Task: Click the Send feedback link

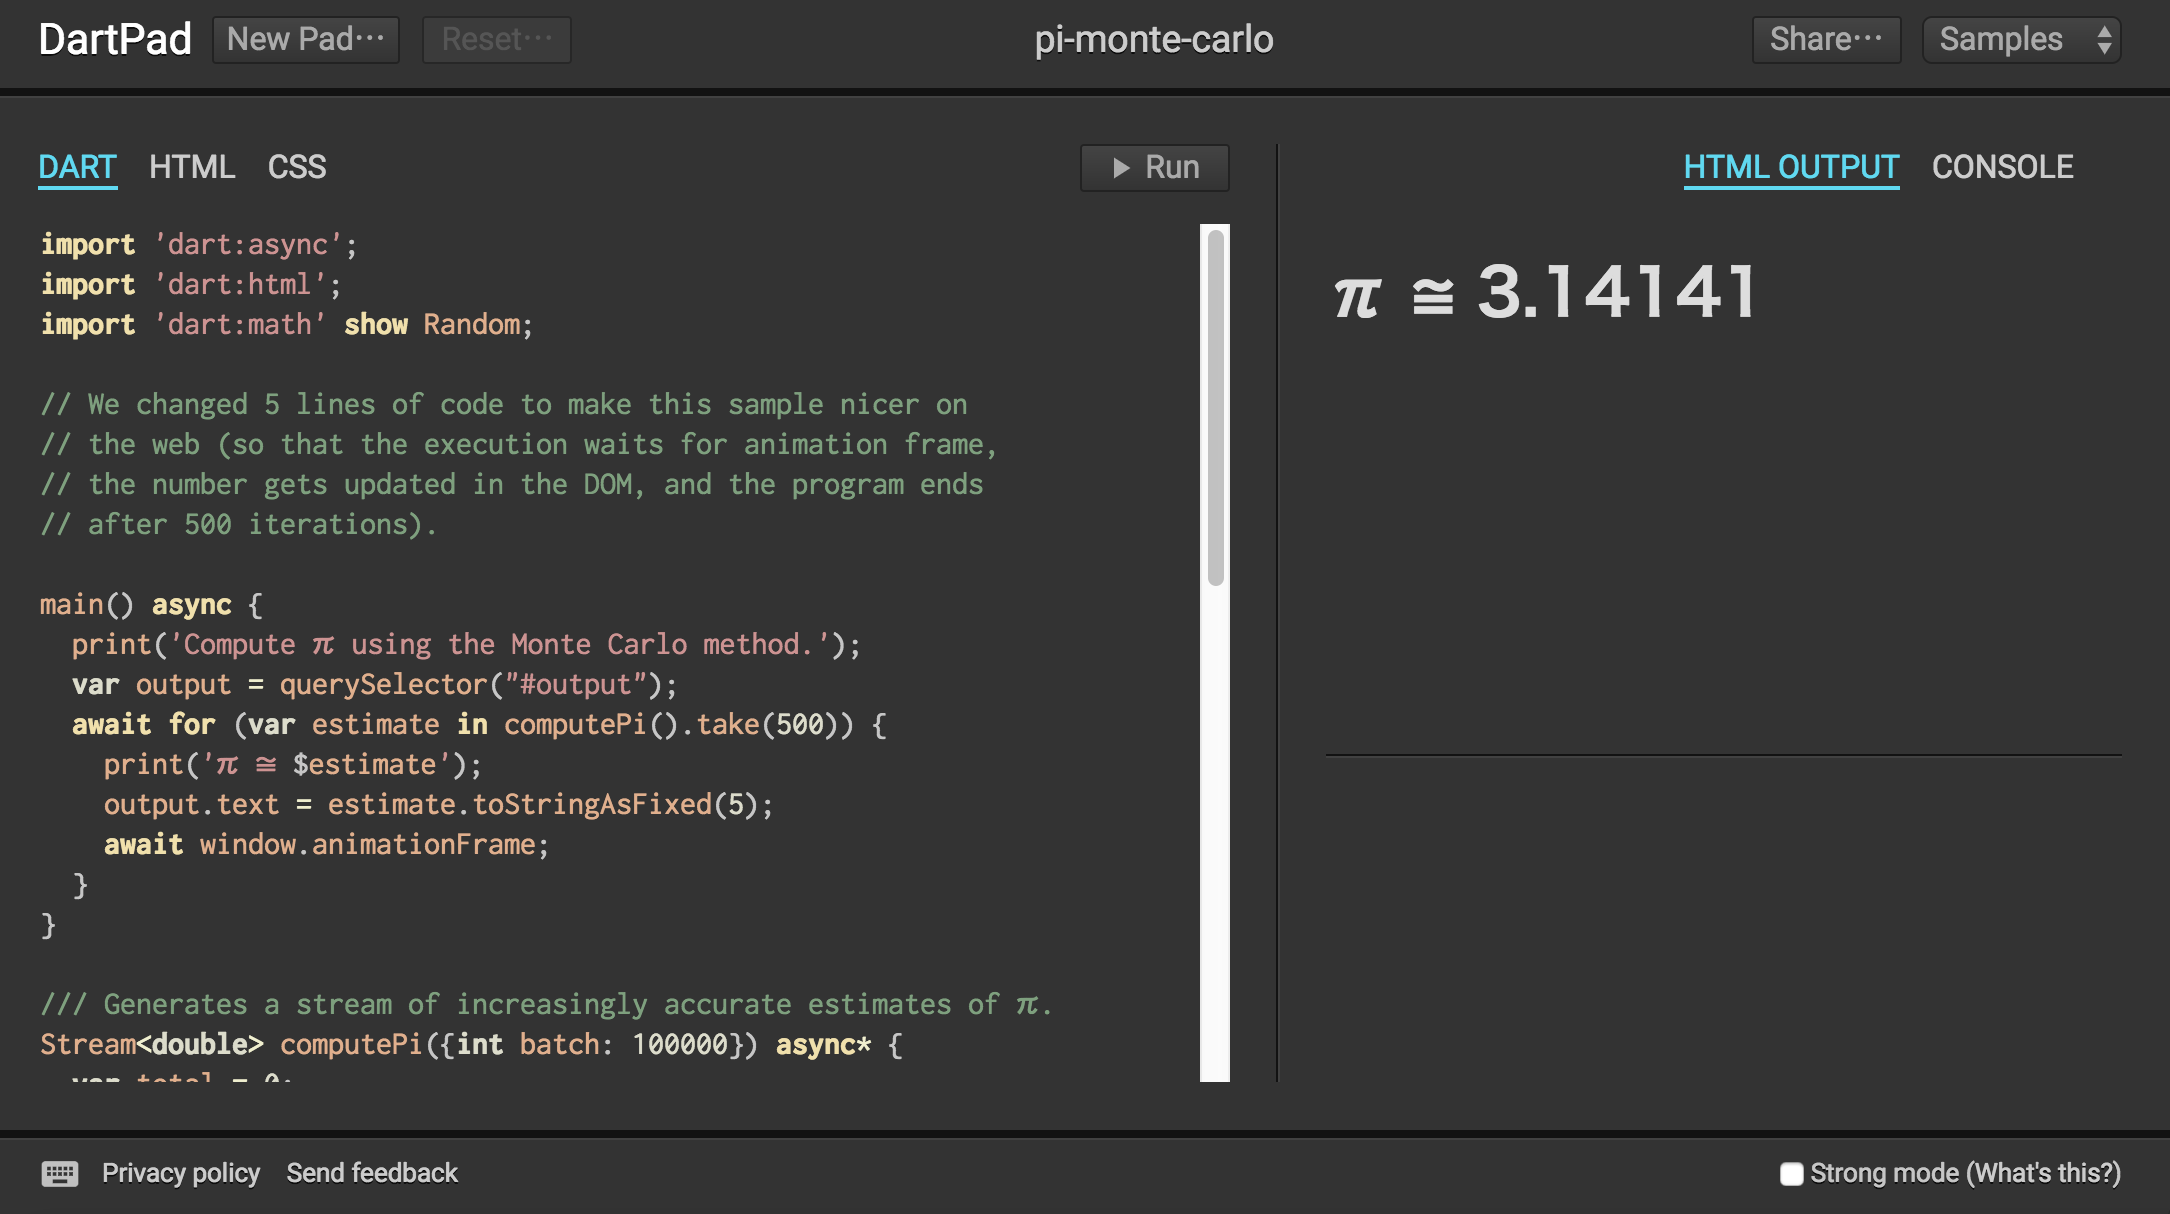Action: coord(372,1173)
